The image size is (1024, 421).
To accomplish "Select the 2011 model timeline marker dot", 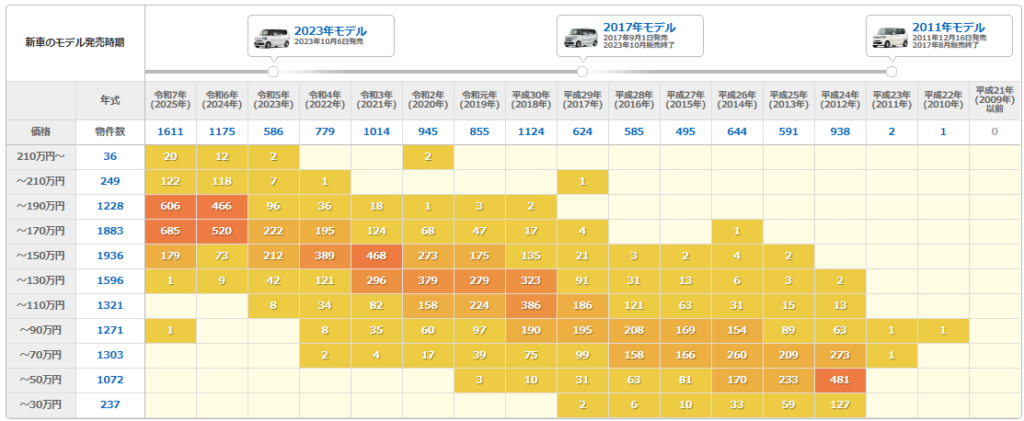I will pos(891,71).
